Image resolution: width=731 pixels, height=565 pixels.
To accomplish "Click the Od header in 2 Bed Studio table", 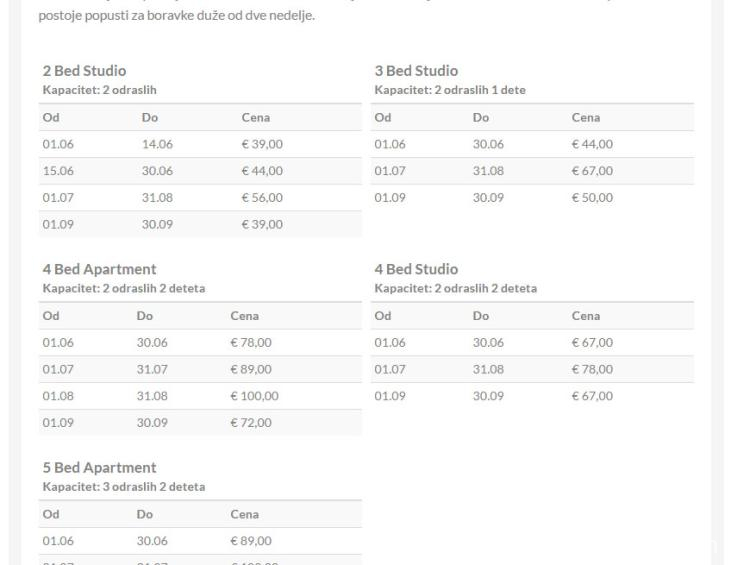I will tap(50, 117).
